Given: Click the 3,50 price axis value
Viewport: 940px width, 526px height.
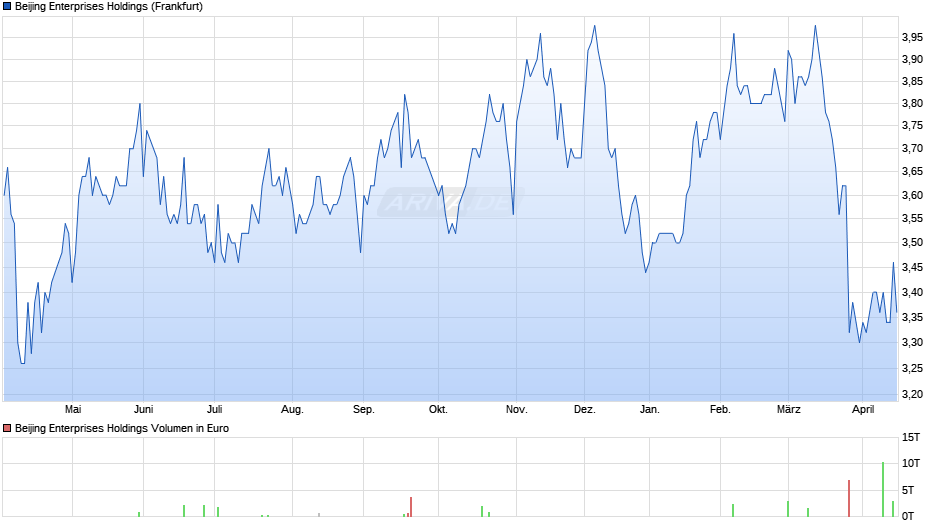Looking at the screenshot, I should tap(912, 242).
